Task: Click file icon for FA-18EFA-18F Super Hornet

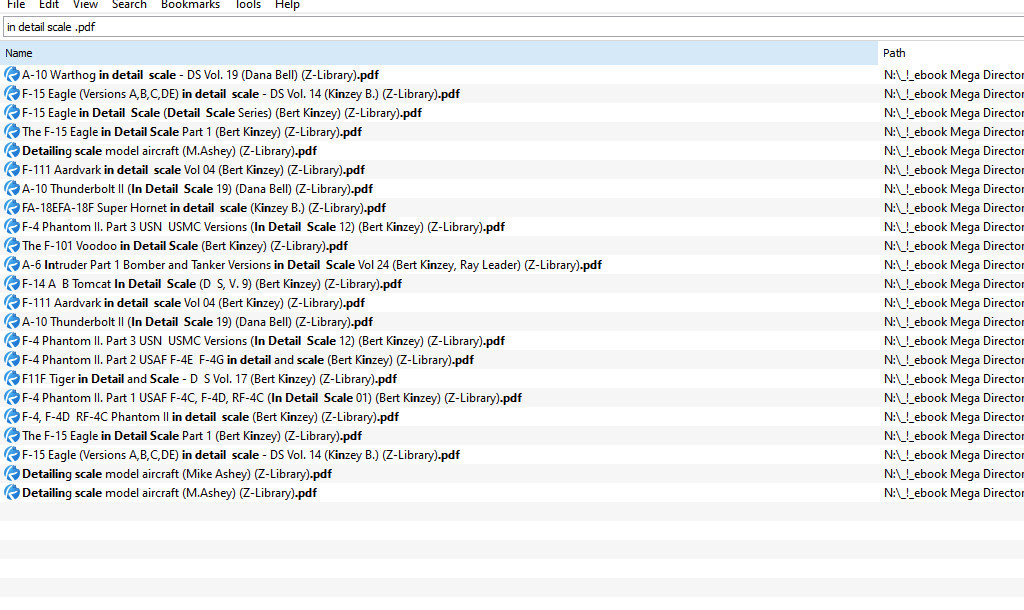Action: pyautogui.click(x=12, y=208)
